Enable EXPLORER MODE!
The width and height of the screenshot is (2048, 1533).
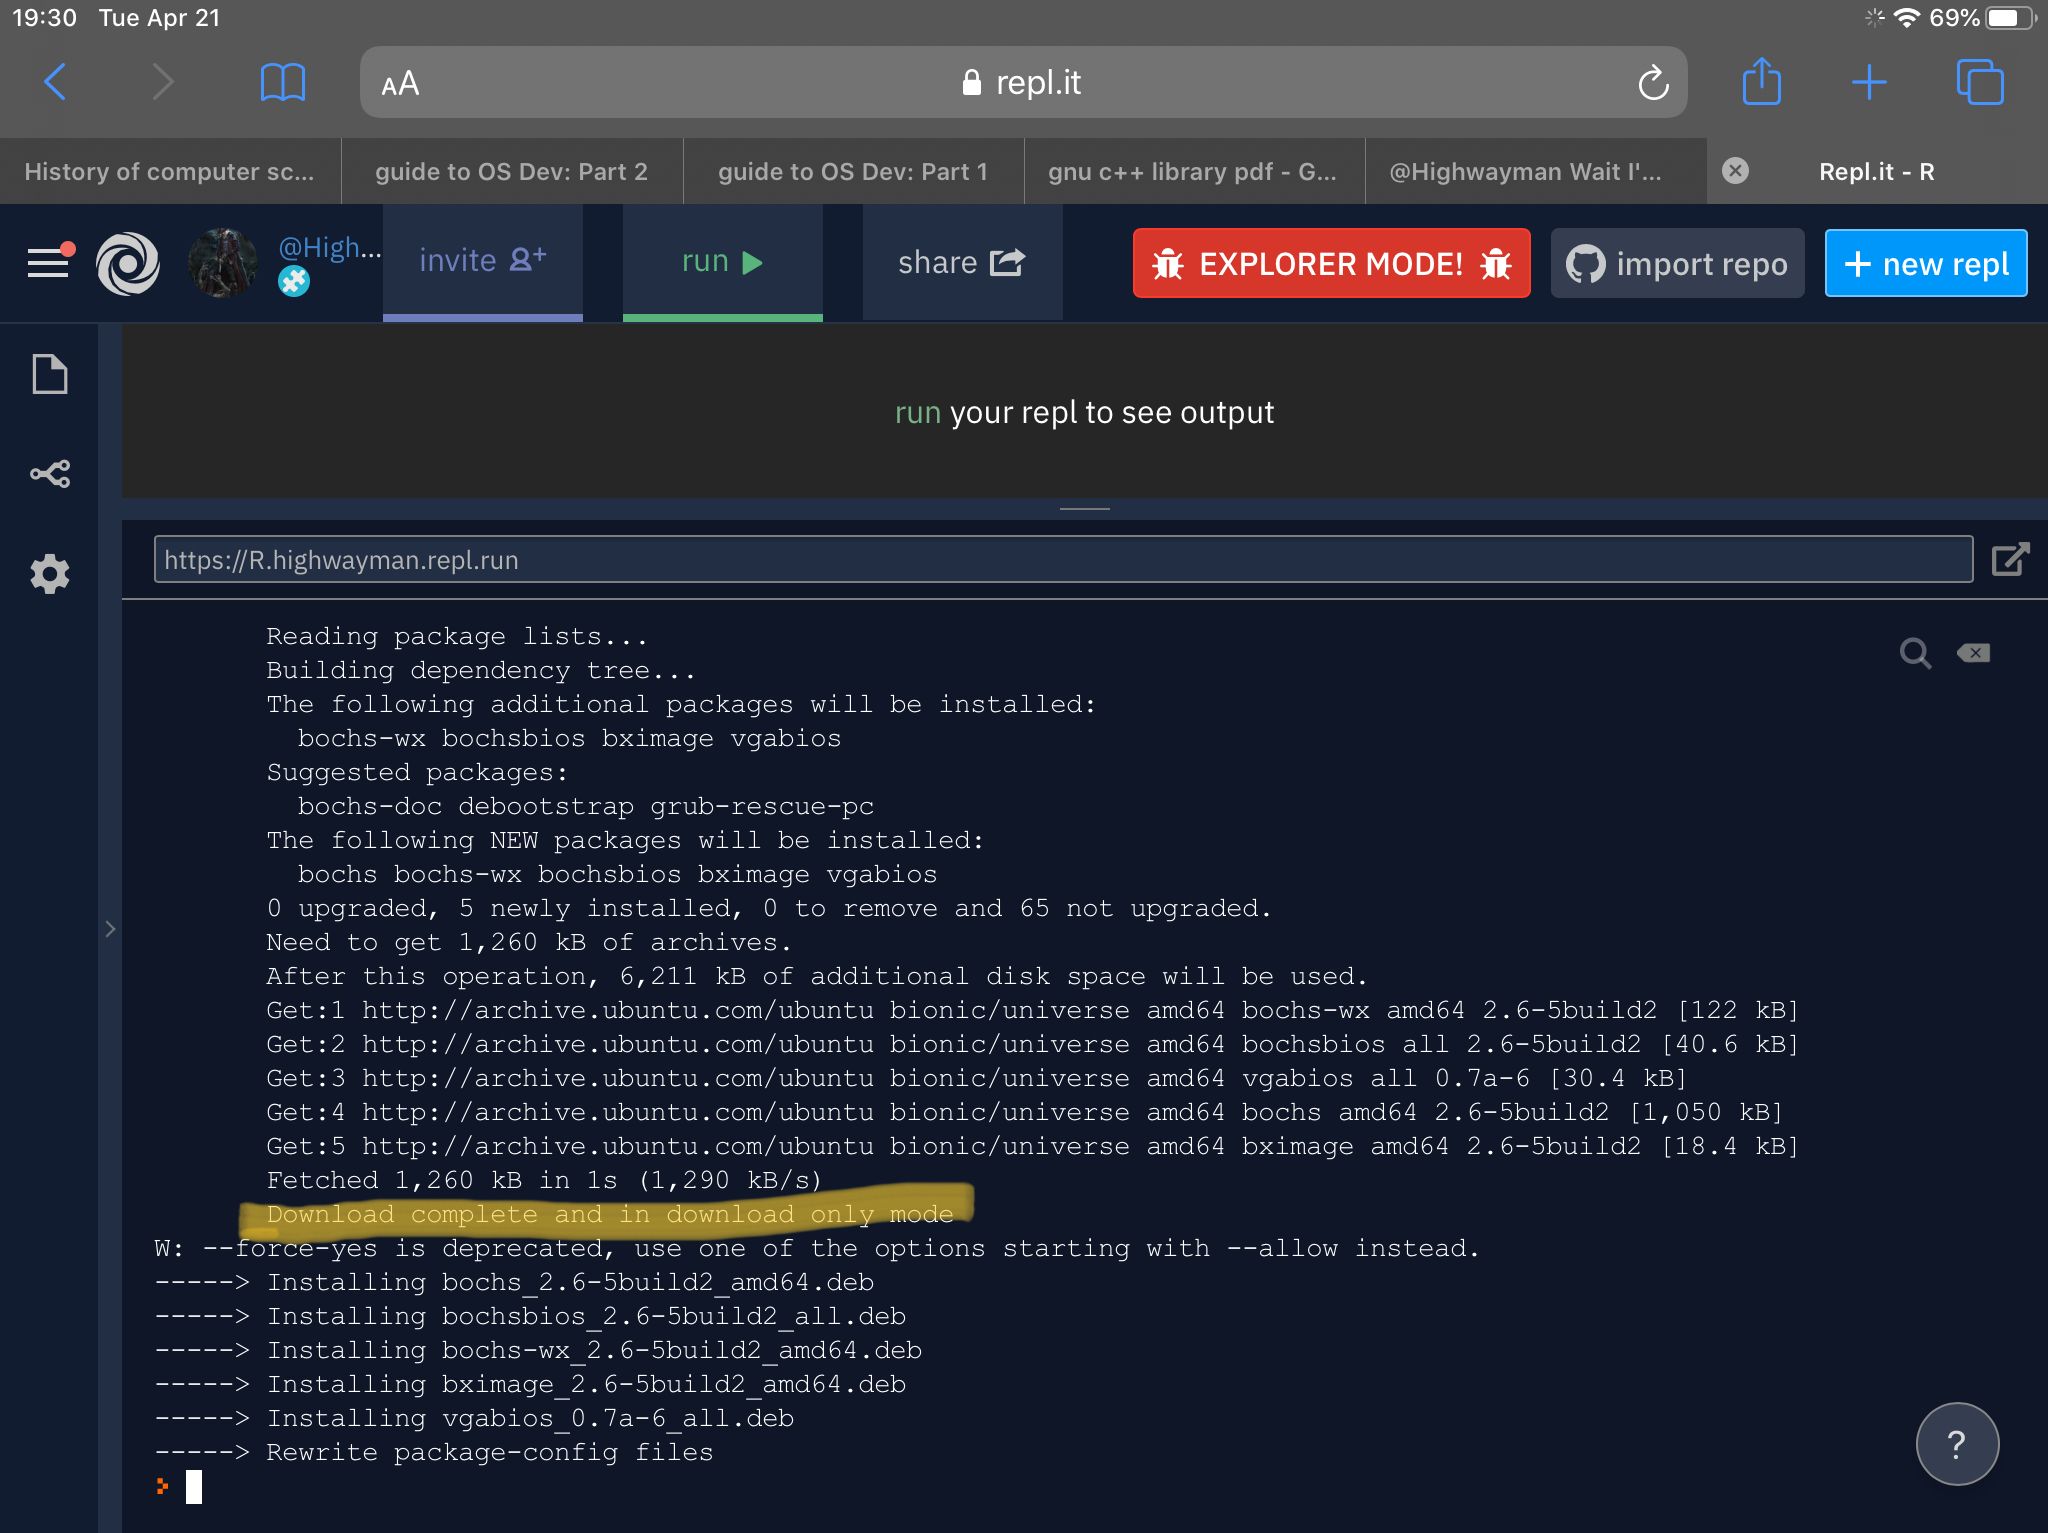tap(1331, 263)
